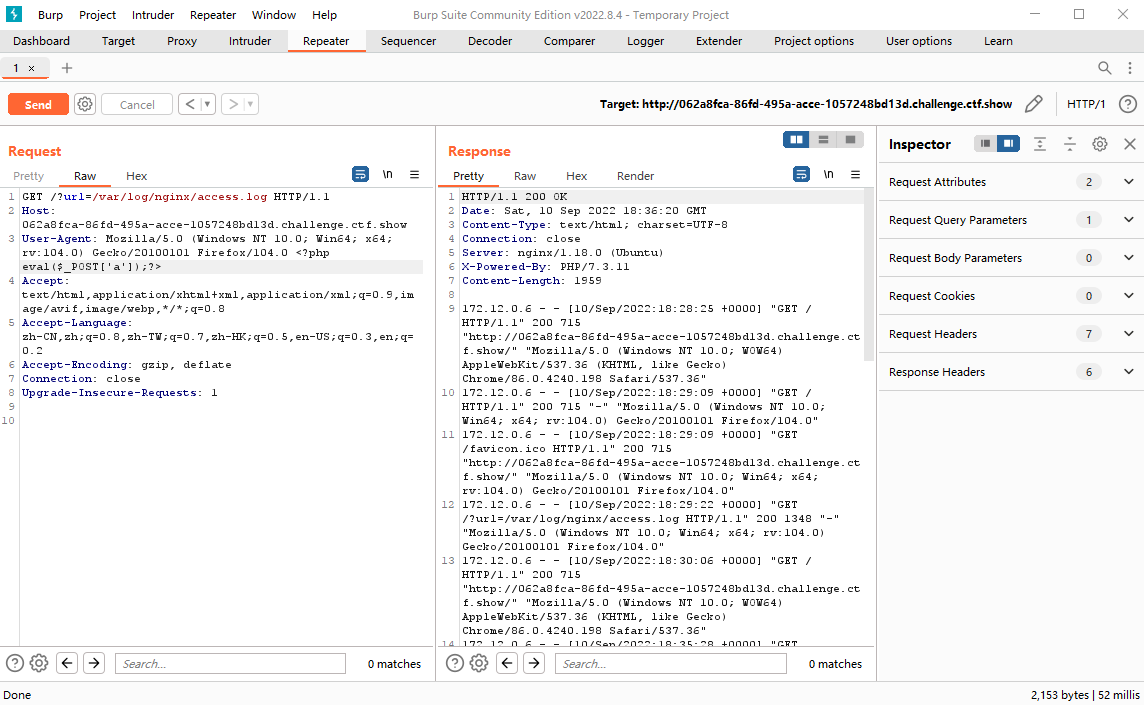The width and height of the screenshot is (1144, 705).
Task: Close the Inspector panel
Action: pyautogui.click(x=1129, y=145)
